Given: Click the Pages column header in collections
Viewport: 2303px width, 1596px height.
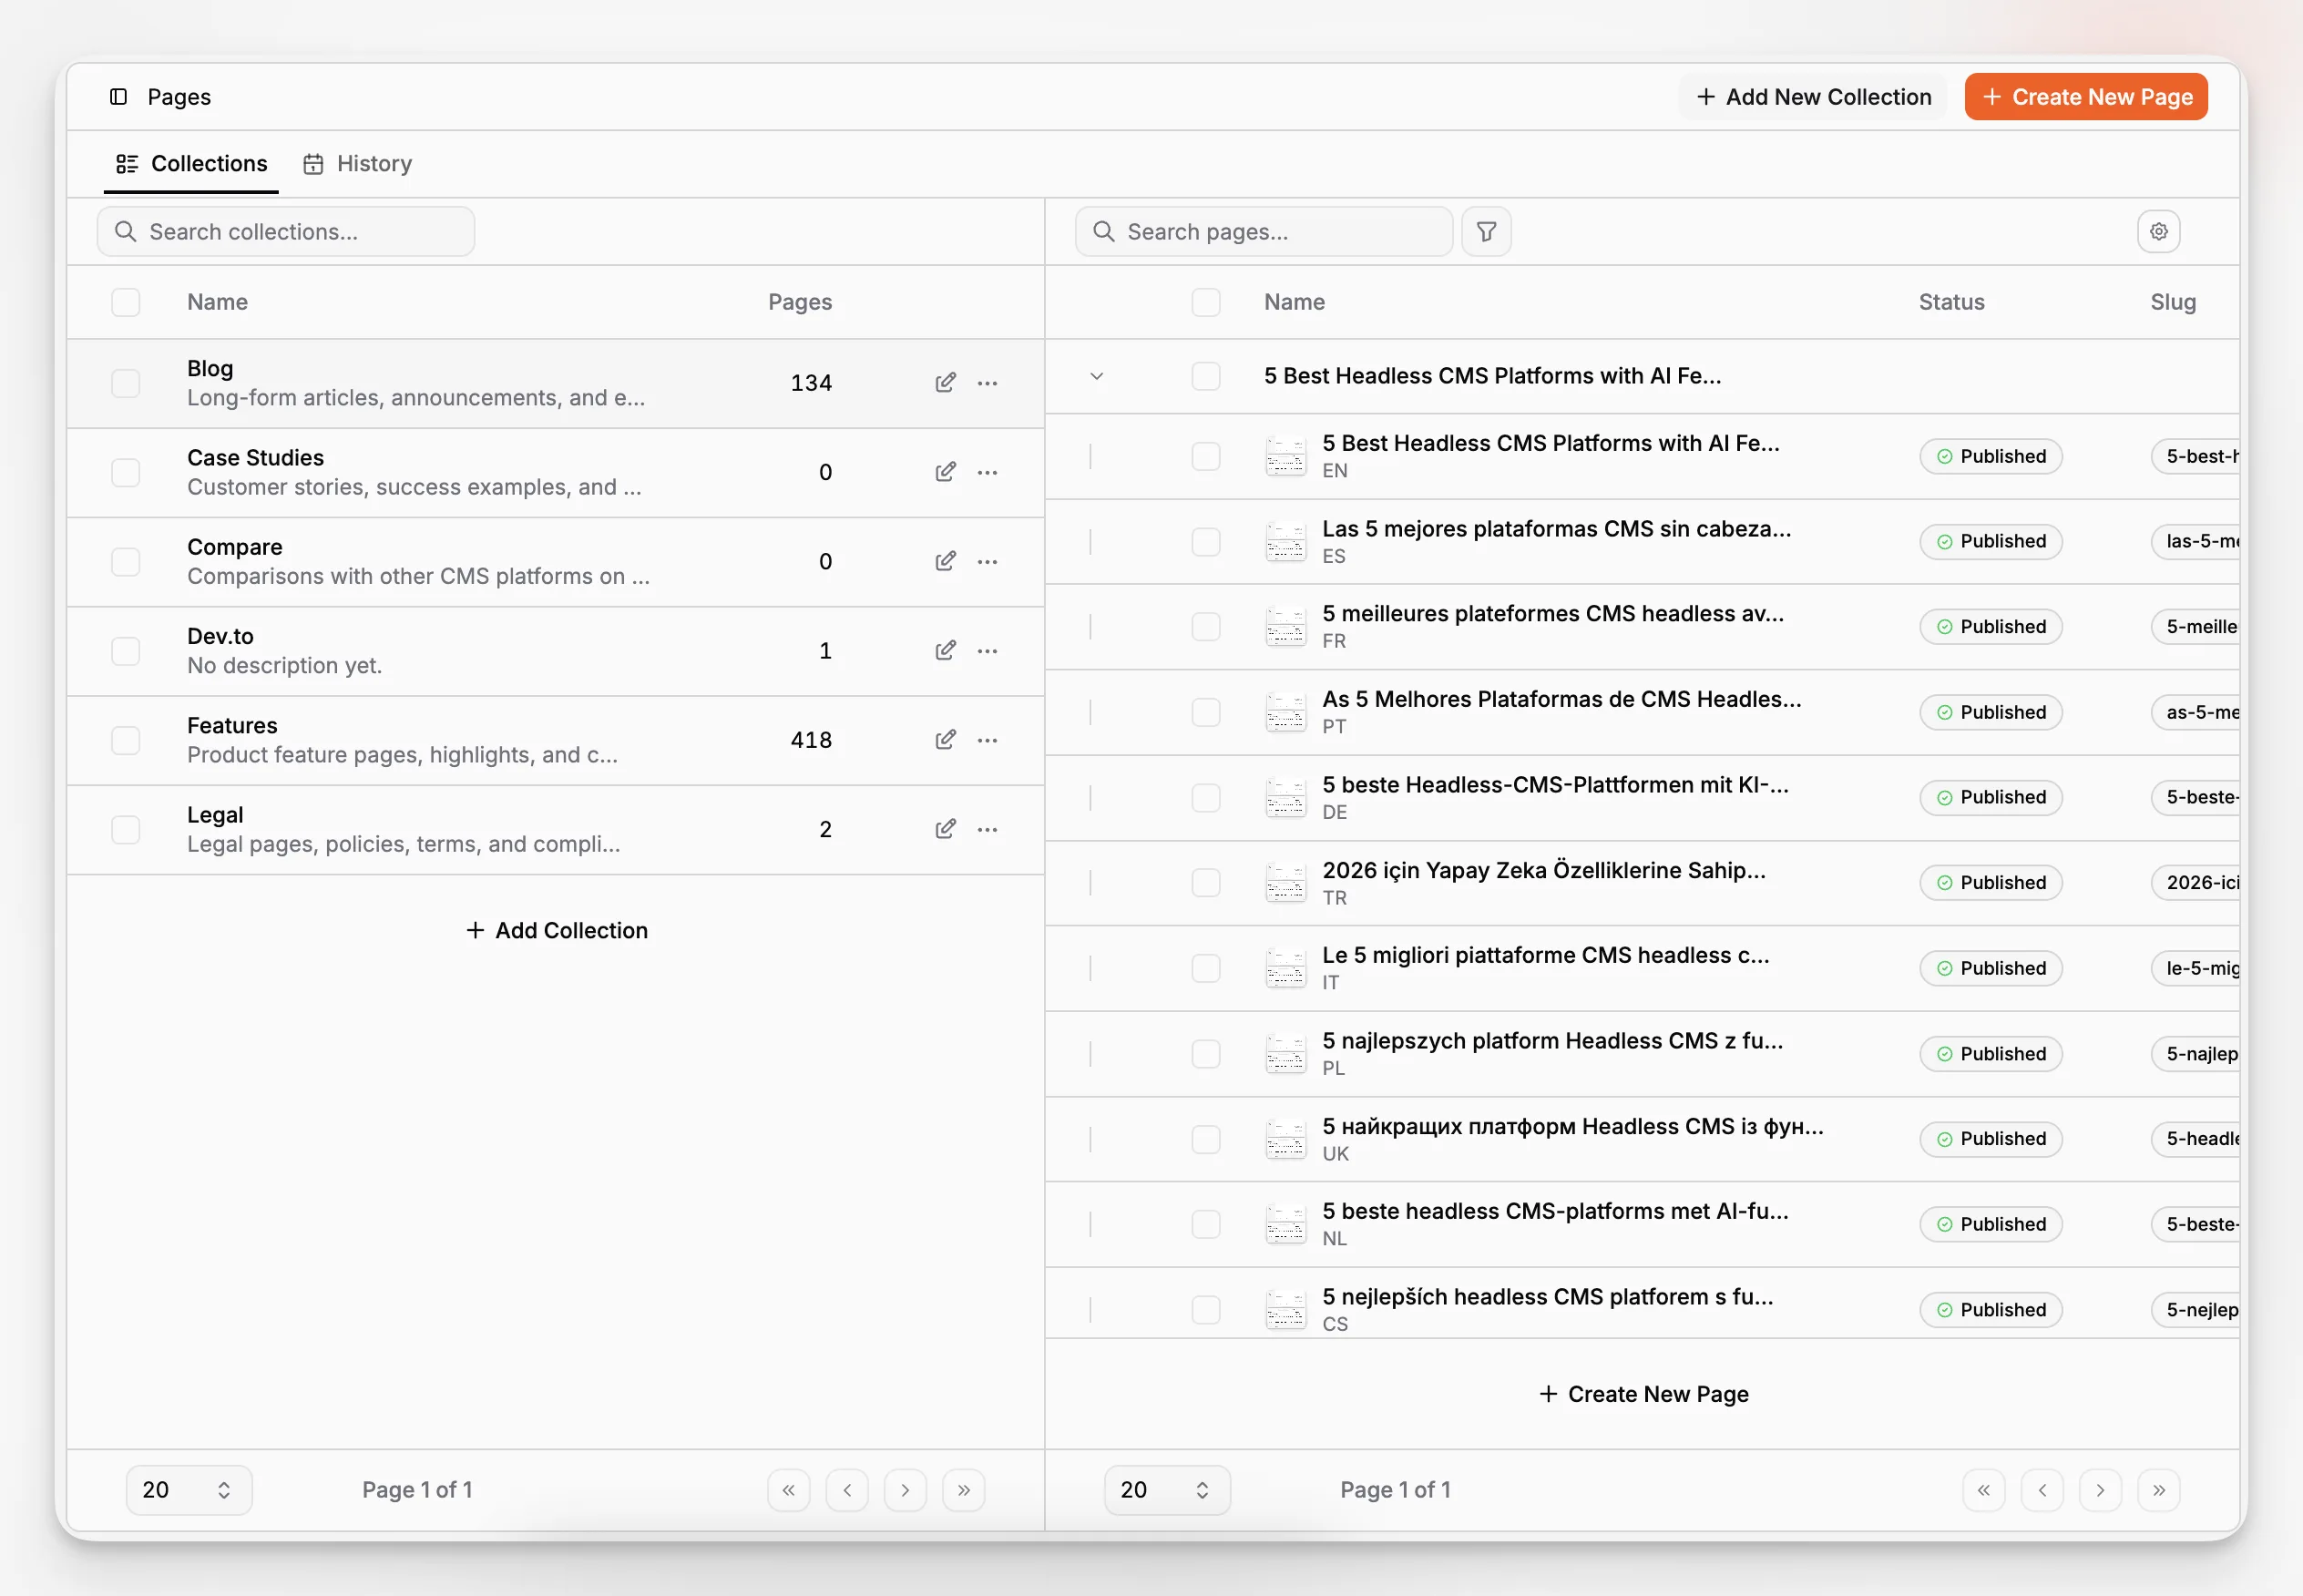Looking at the screenshot, I should click(800, 302).
